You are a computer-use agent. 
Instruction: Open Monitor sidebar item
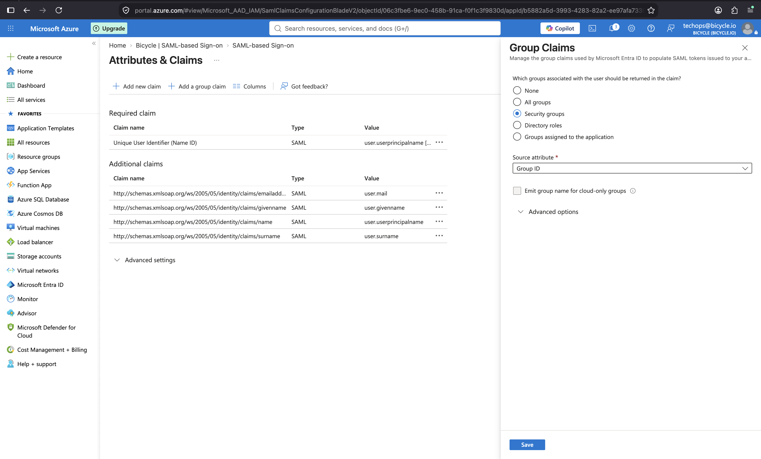[x=22, y=299]
